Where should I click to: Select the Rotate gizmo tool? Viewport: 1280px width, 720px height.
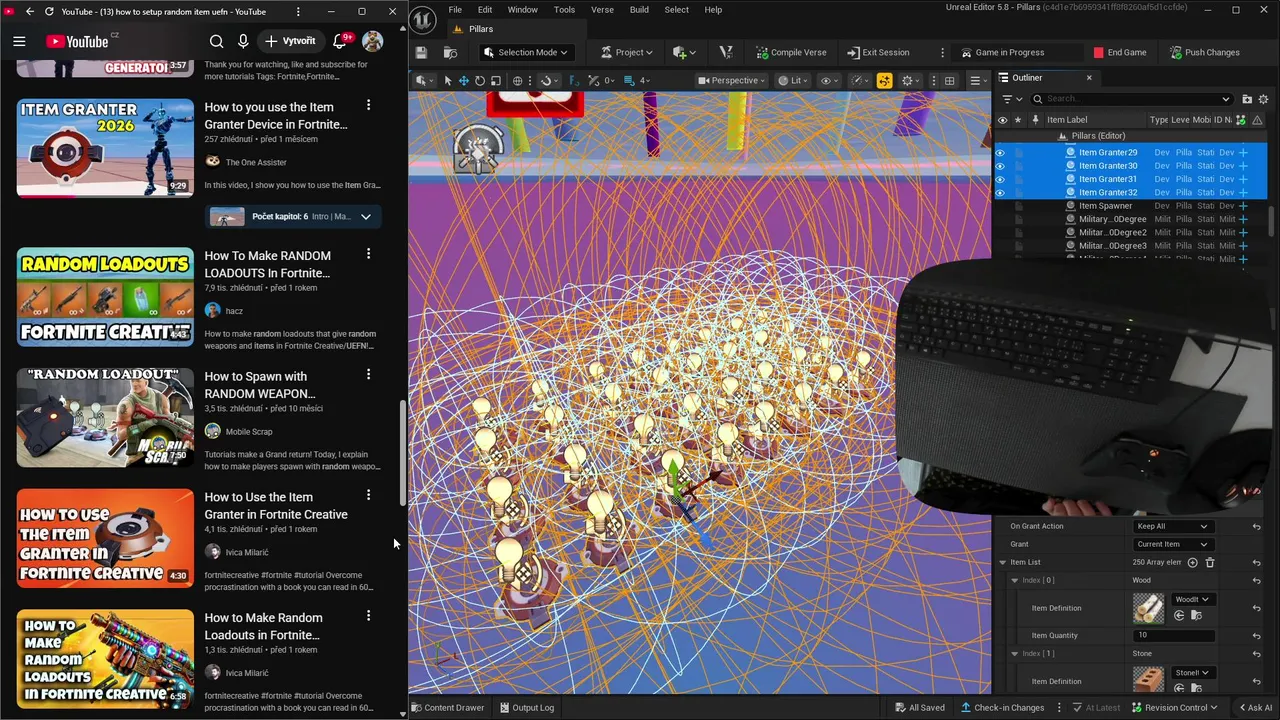pyautogui.click(x=480, y=80)
